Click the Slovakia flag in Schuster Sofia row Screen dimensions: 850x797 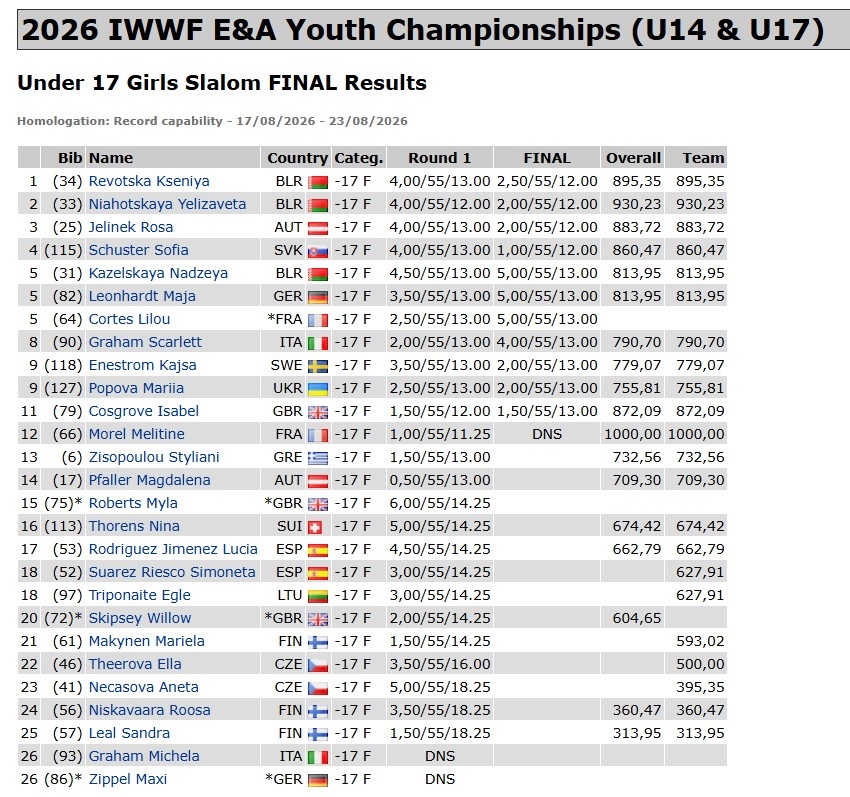coord(318,251)
